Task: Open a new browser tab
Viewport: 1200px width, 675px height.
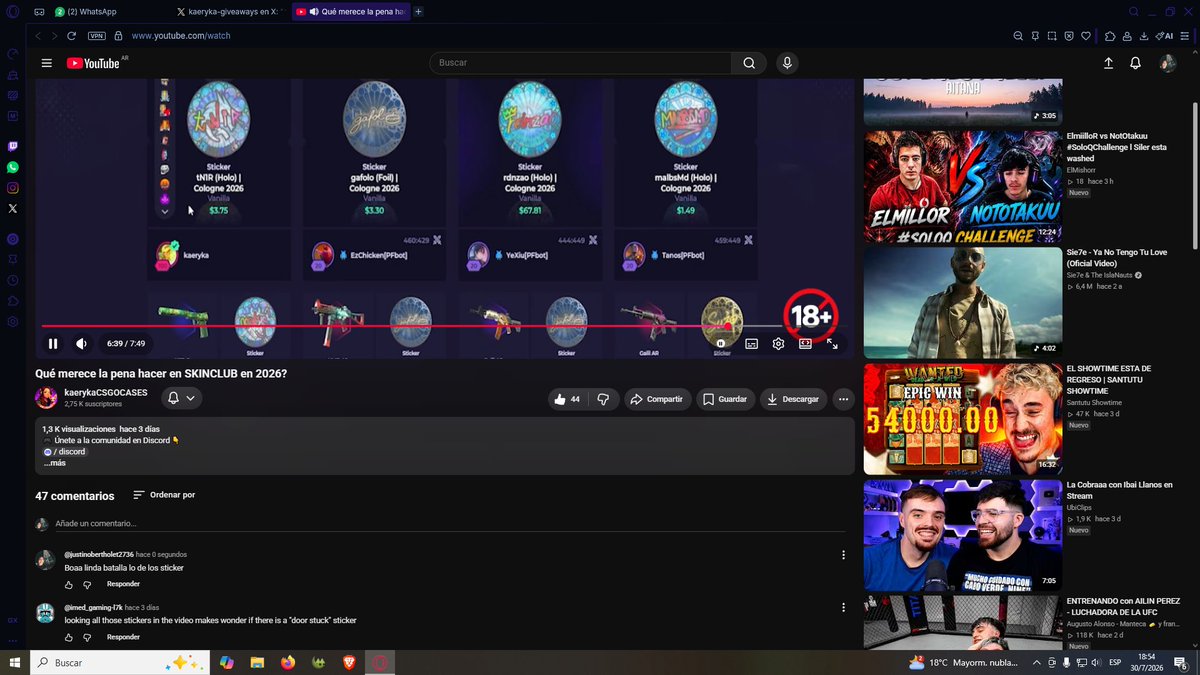Action: (418, 11)
